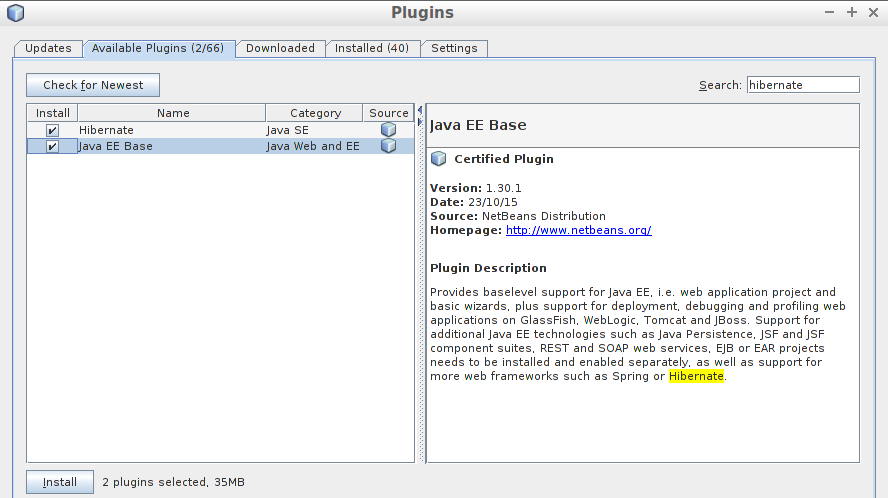Viewport: 888px width, 498px height.
Task: Click the Java SE category cell
Action: 288,130
